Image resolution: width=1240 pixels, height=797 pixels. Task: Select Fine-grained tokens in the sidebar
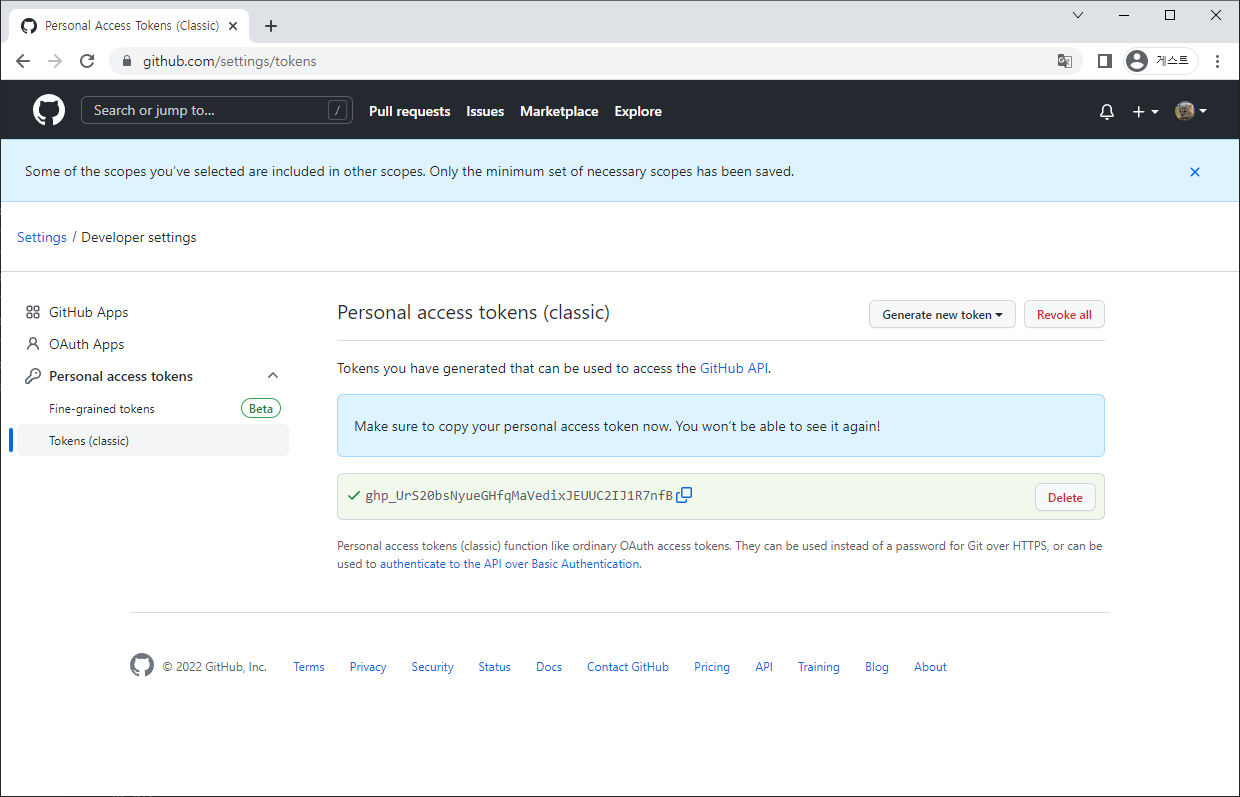pyautogui.click(x=102, y=409)
